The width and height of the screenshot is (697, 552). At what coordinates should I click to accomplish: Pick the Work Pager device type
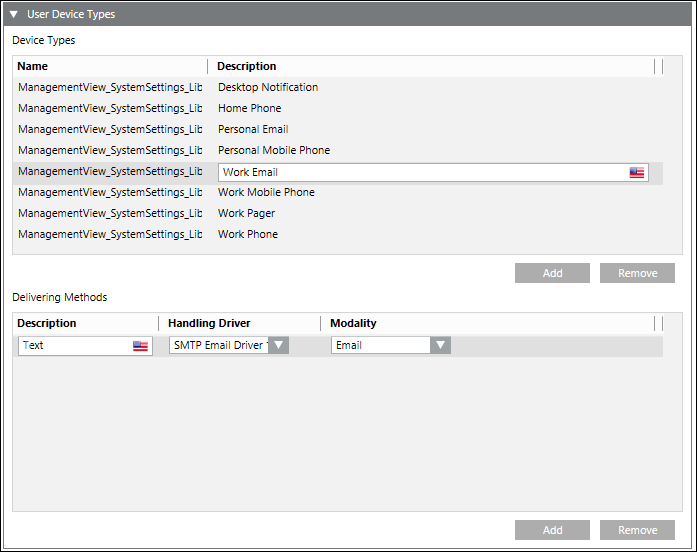tap(246, 213)
